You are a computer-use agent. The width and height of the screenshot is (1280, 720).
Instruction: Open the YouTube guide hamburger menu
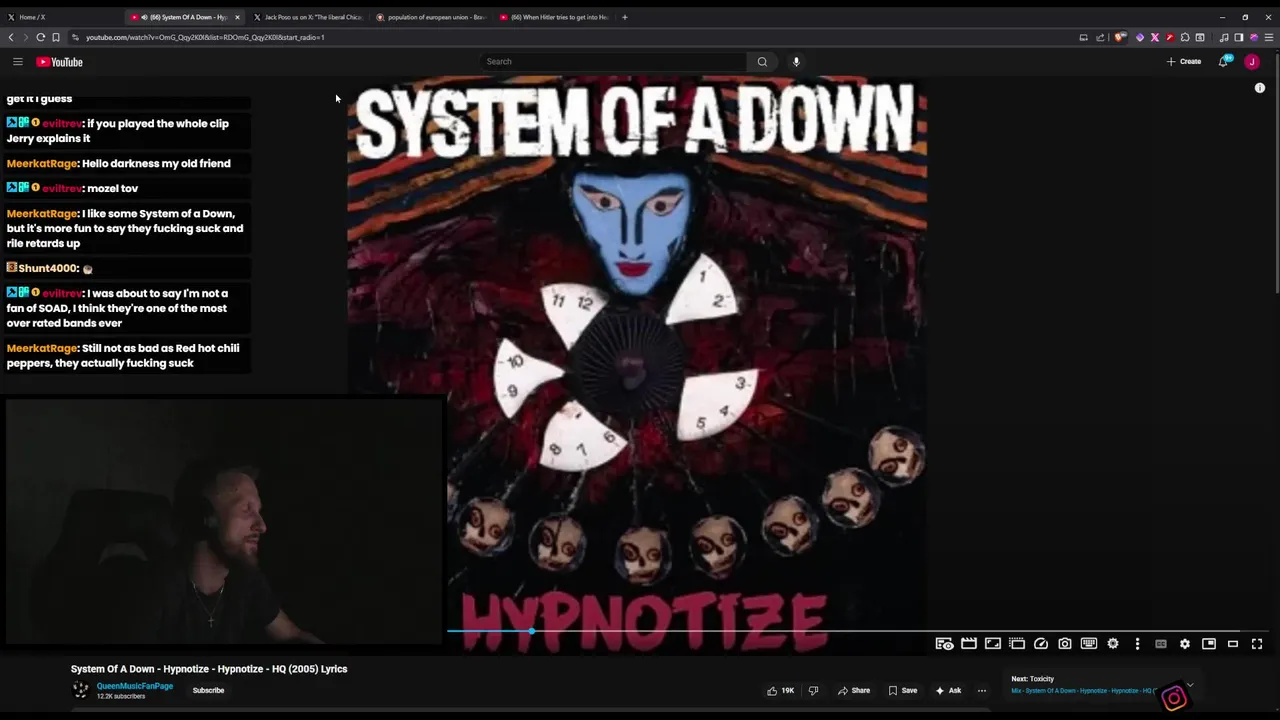[17, 62]
